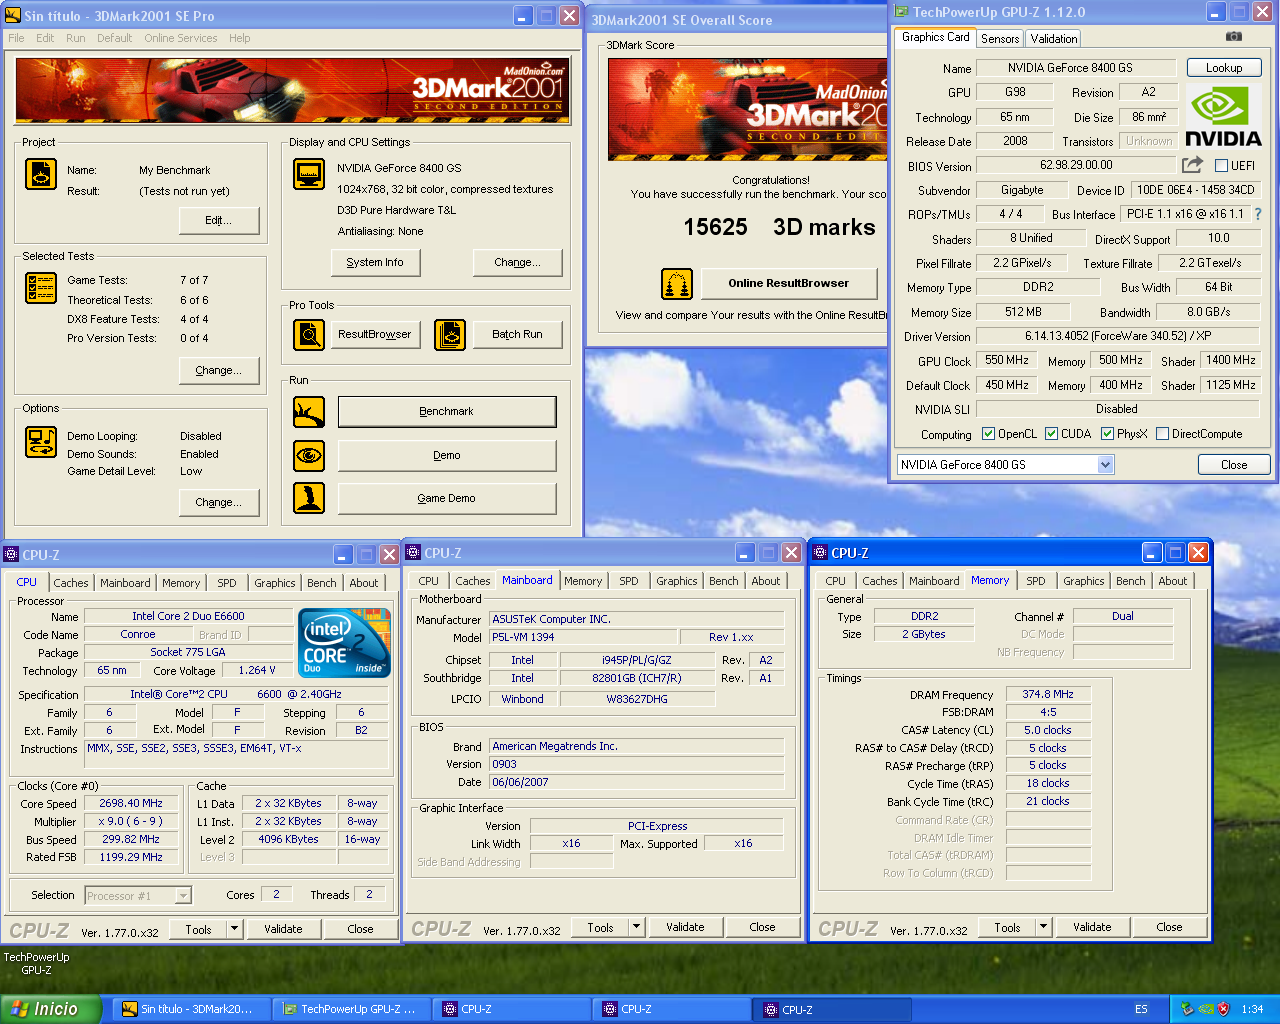Open the Caches tab in left CPU-Z window
This screenshot has width=1280, height=1024.
click(71, 583)
